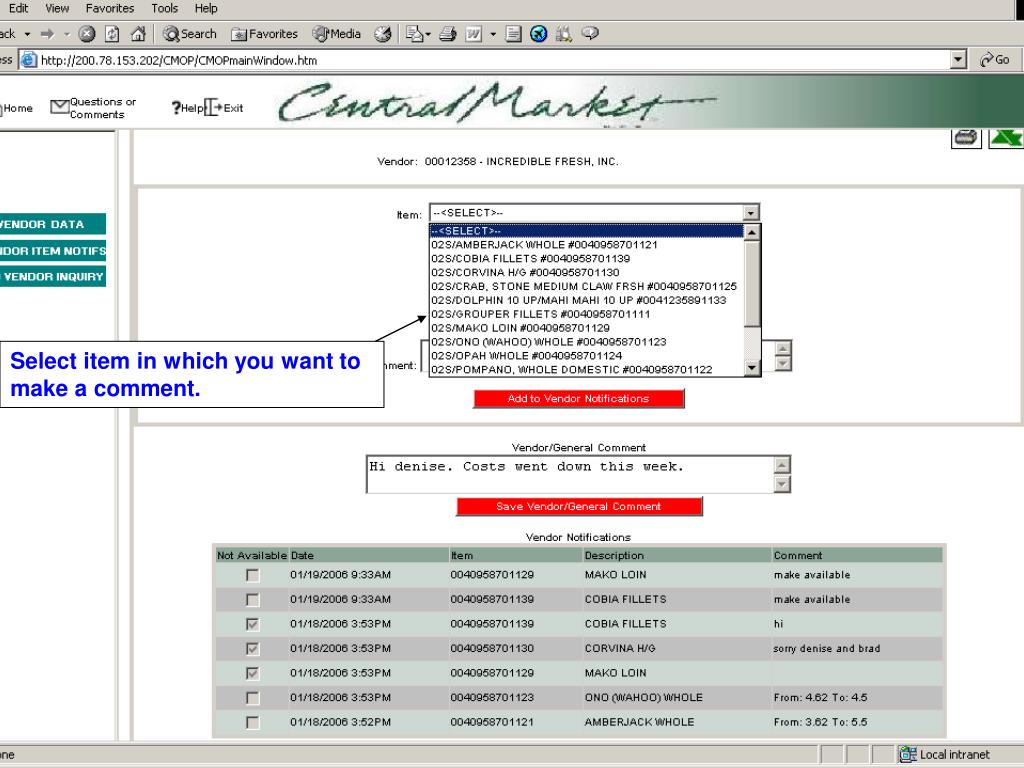Click the ?Help link in header

click(187, 108)
